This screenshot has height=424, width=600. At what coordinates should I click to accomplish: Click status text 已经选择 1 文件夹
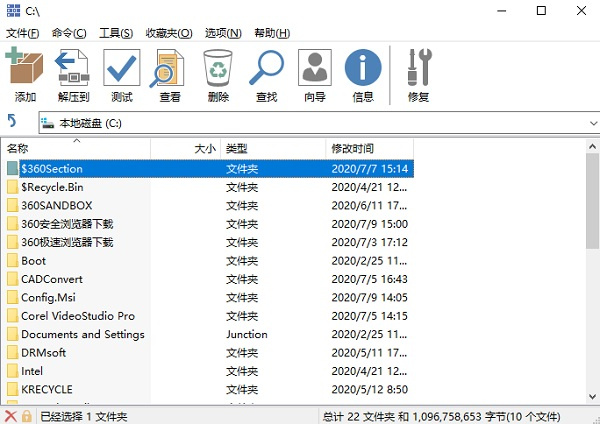click(x=83, y=416)
